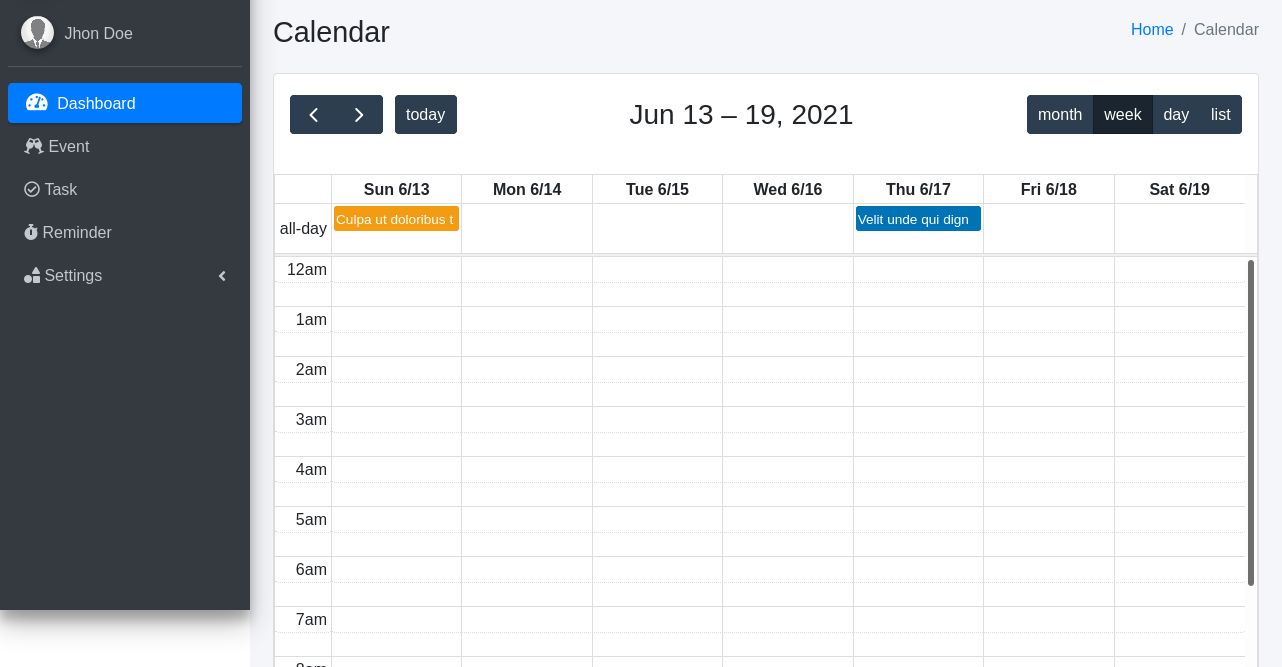Go to previous week with left chevron
The image size is (1282, 667).
point(313,114)
